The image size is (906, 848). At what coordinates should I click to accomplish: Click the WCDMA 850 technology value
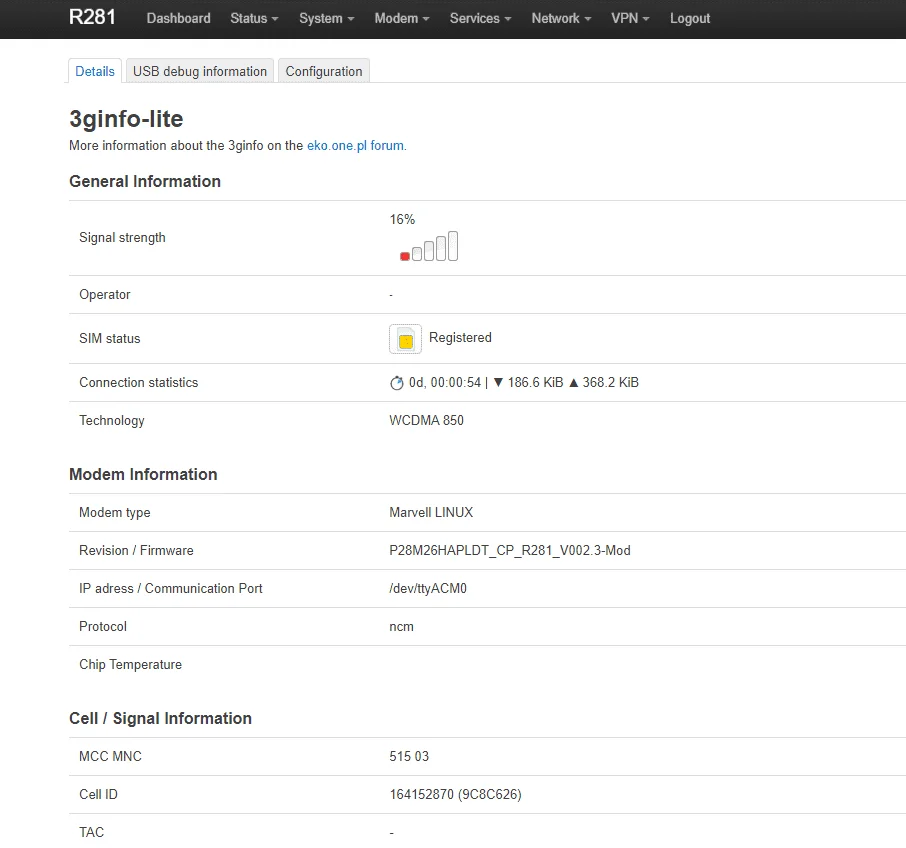pos(426,421)
